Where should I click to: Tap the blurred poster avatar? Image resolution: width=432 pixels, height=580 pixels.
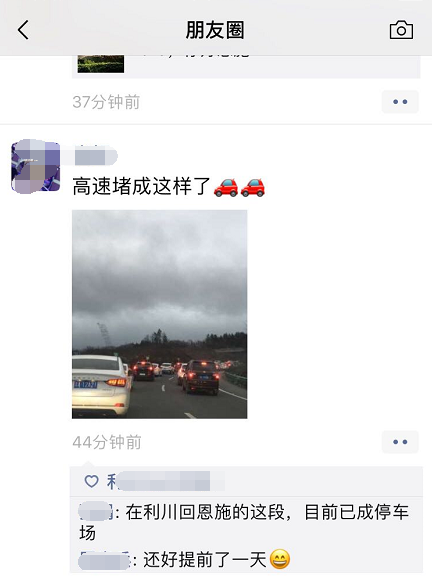coord(36,166)
